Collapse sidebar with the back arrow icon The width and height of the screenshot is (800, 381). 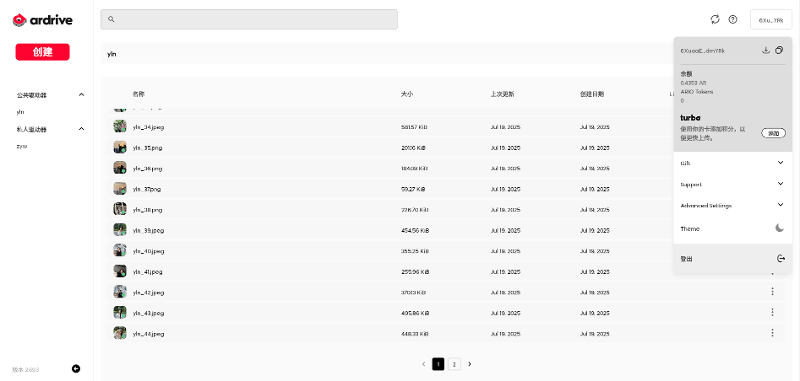(76, 369)
